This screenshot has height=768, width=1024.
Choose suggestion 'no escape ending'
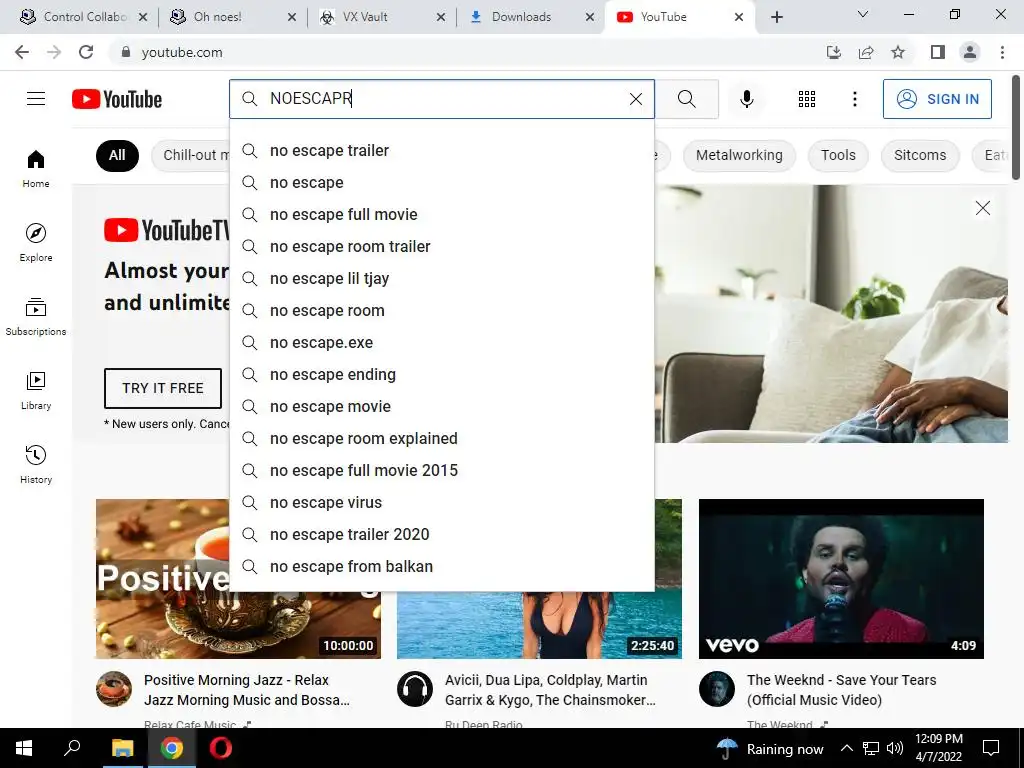441,375
